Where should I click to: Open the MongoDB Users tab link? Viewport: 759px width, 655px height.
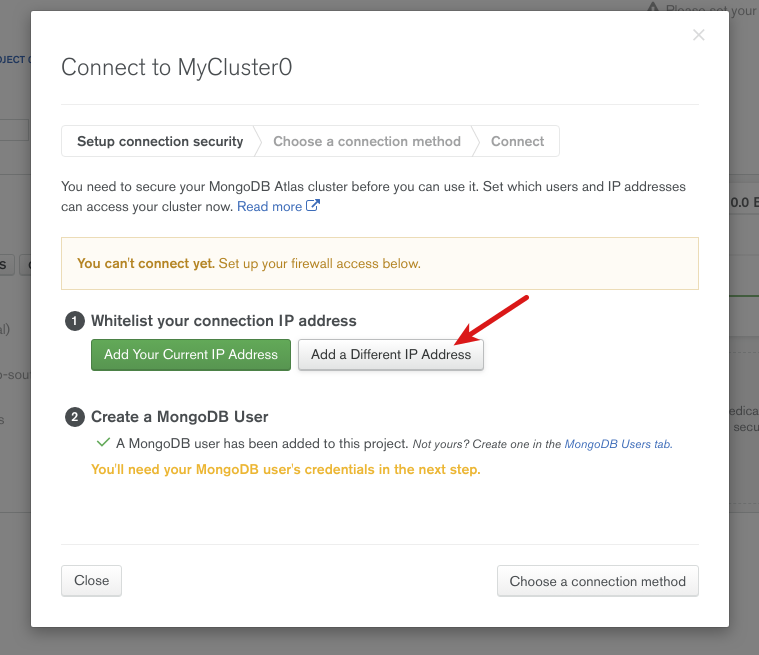pos(618,443)
